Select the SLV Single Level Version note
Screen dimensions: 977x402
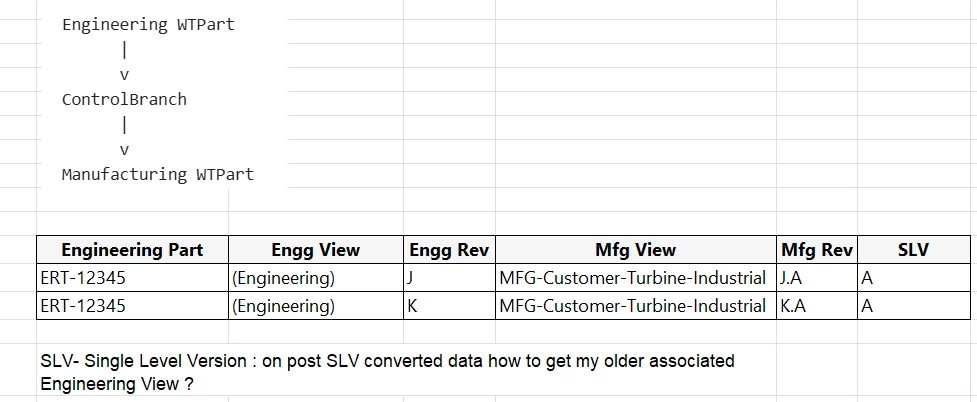[387, 372]
